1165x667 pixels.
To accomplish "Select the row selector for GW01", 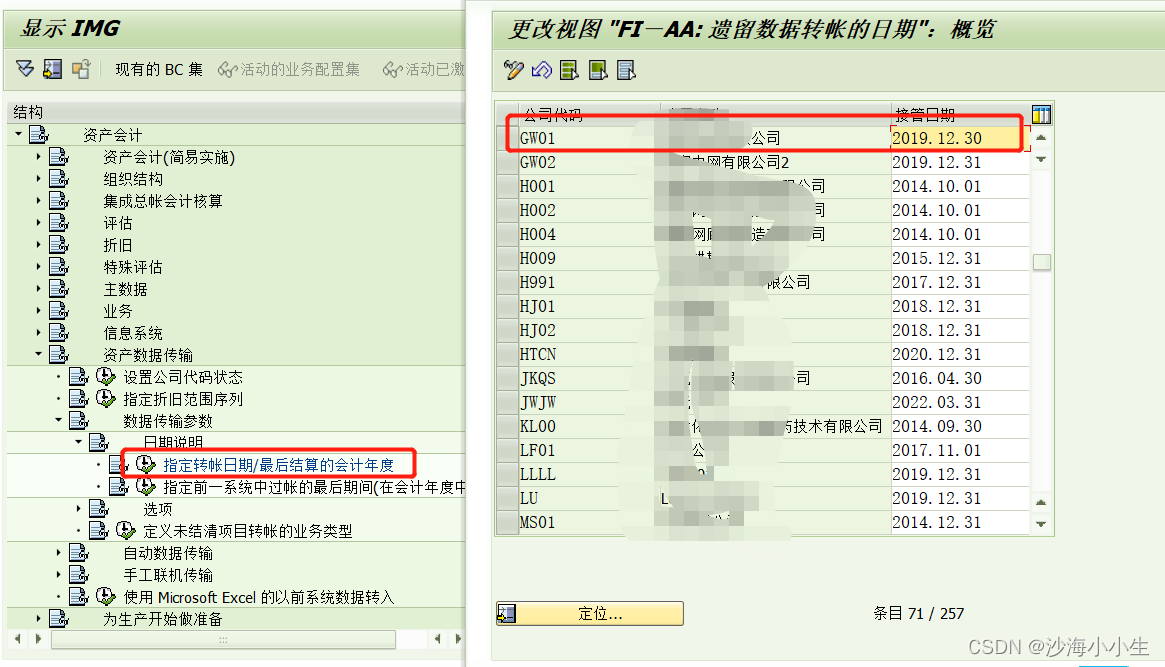I will click(x=507, y=138).
